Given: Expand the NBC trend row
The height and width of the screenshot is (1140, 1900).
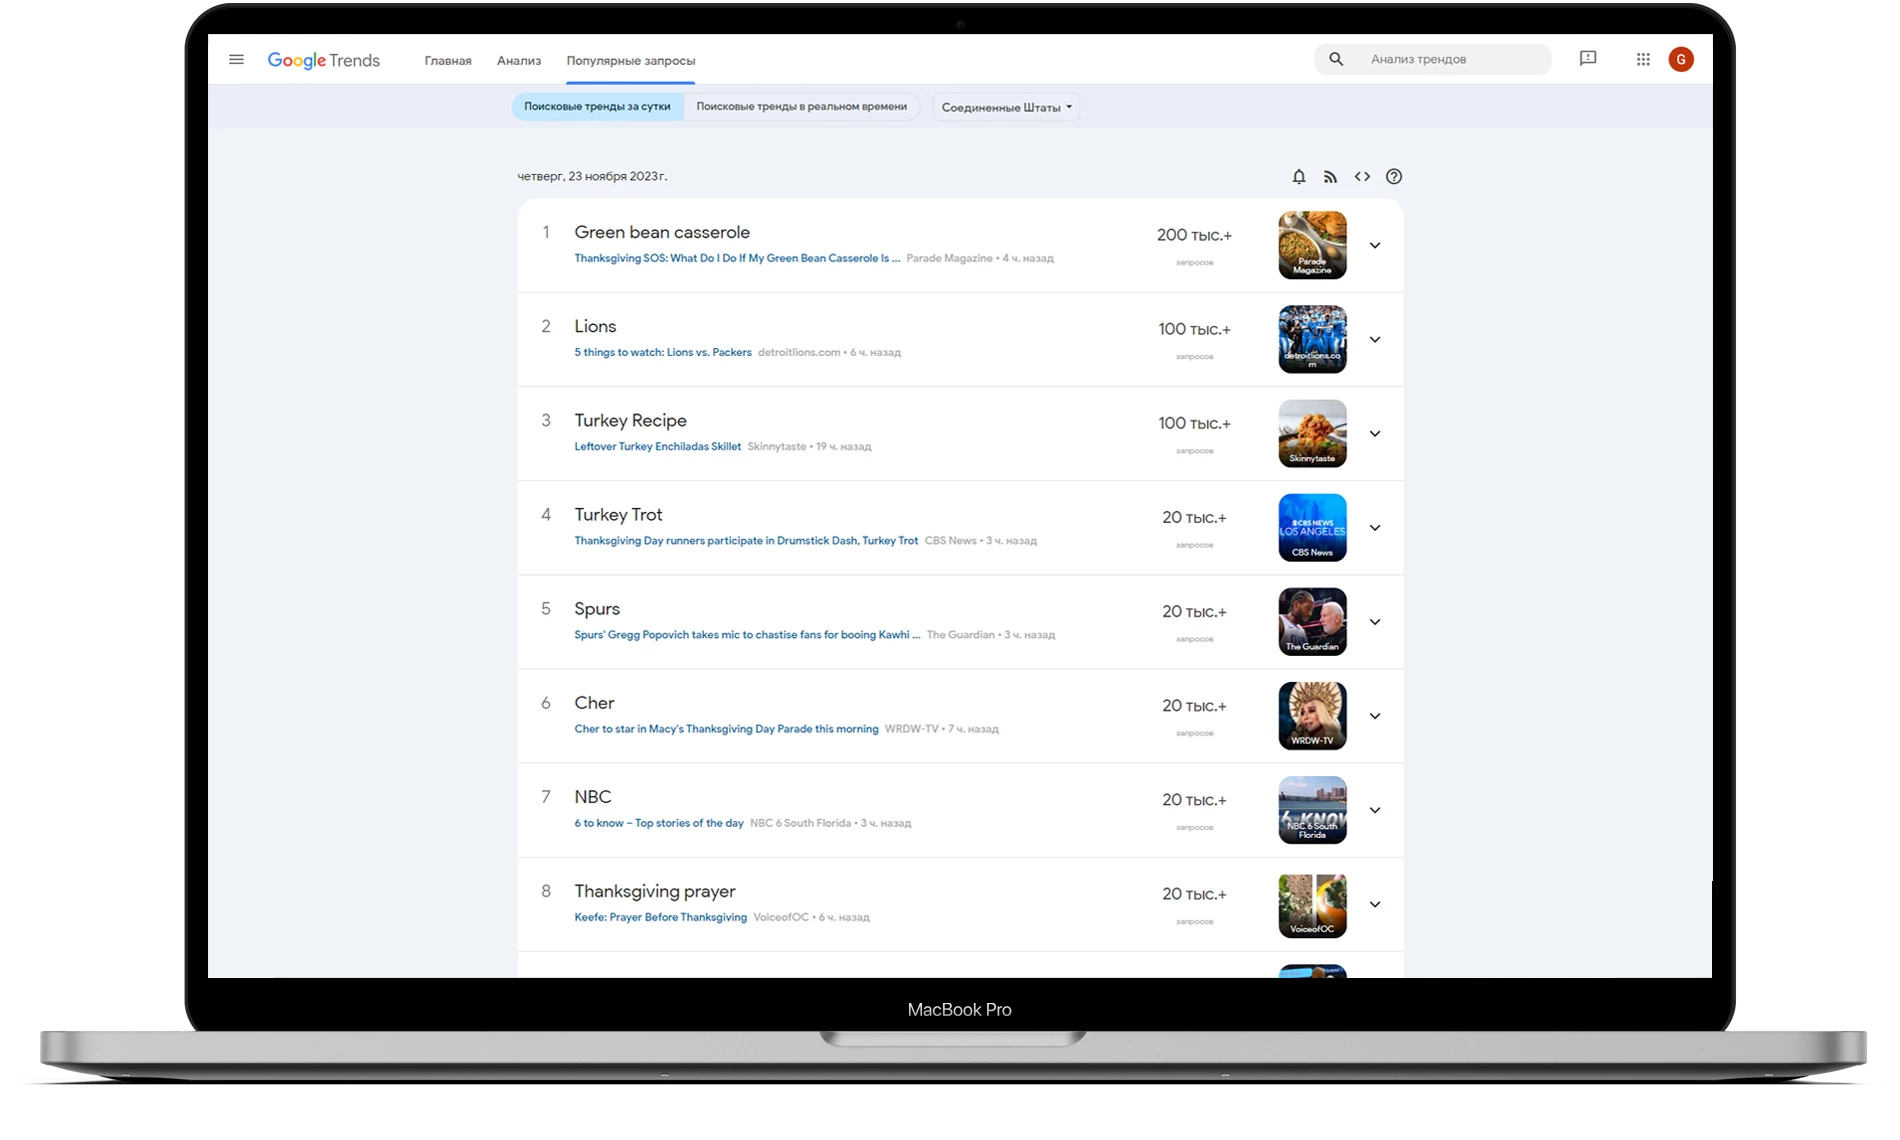Looking at the screenshot, I should pyautogui.click(x=1375, y=810).
